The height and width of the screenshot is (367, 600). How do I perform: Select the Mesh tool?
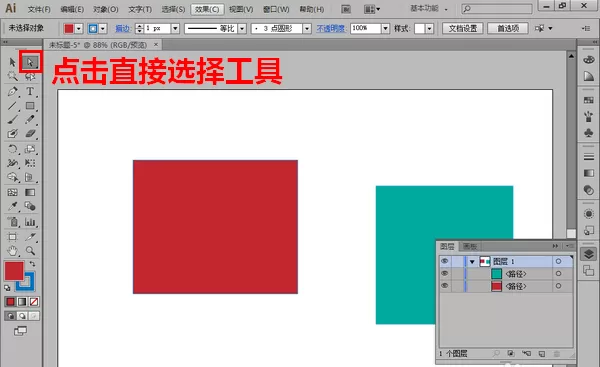12,192
